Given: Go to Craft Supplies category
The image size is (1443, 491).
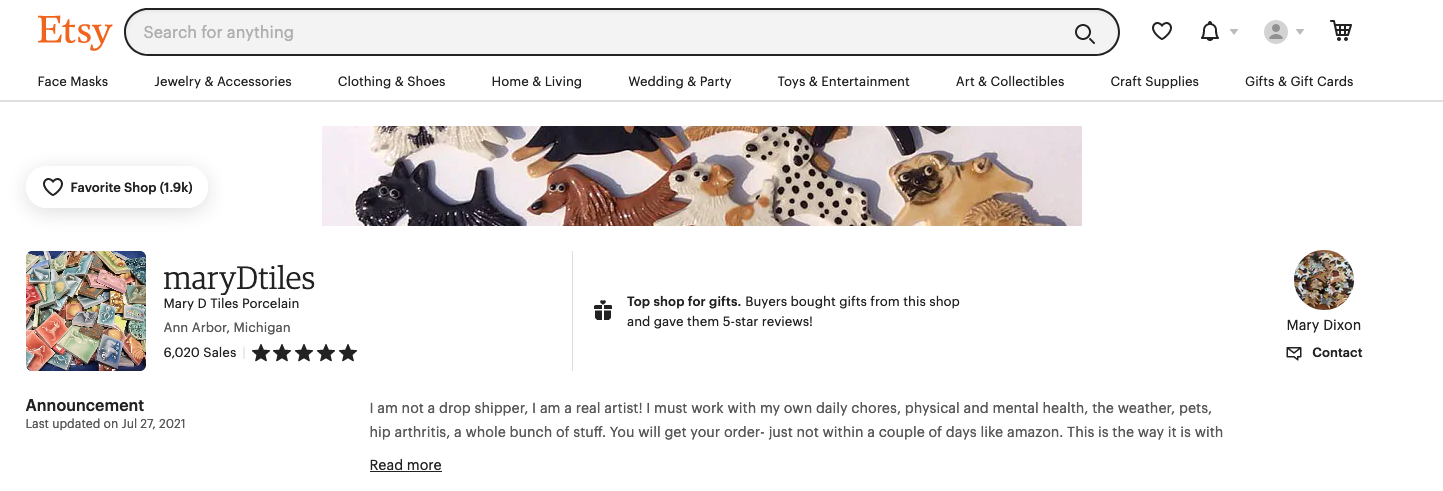Looking at the screenshot, I should pos(1154,82).
